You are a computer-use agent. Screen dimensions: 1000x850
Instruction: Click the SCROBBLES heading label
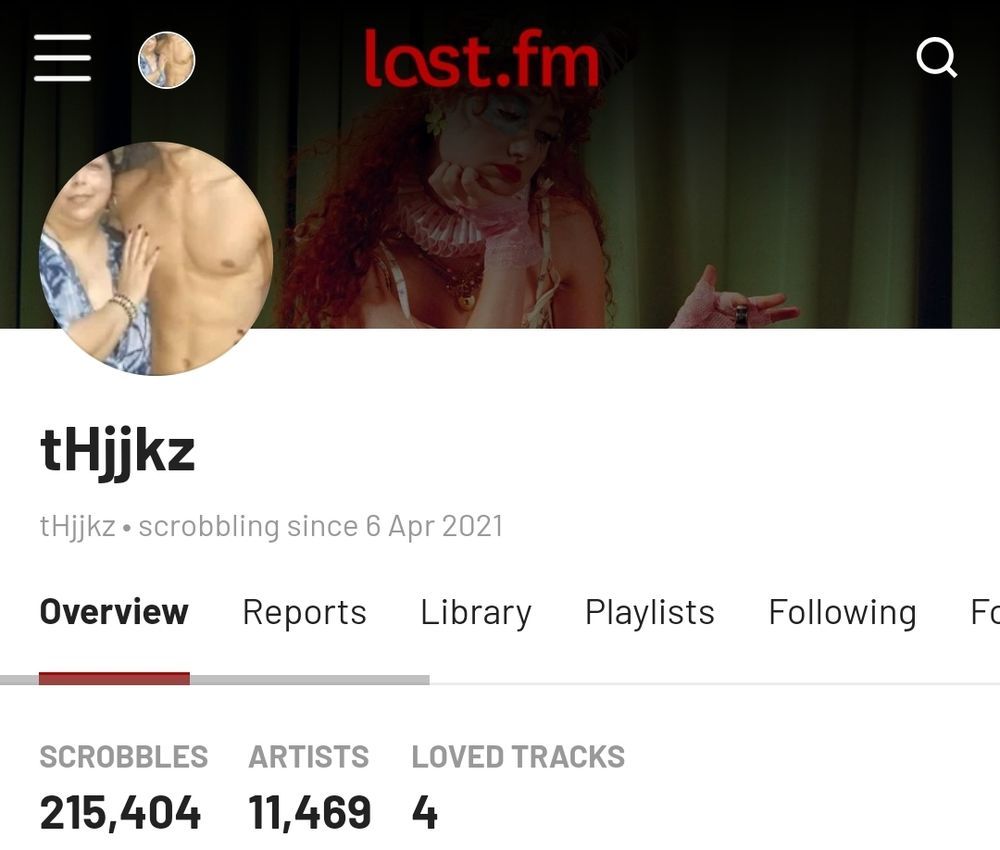[x=124, y=757]
